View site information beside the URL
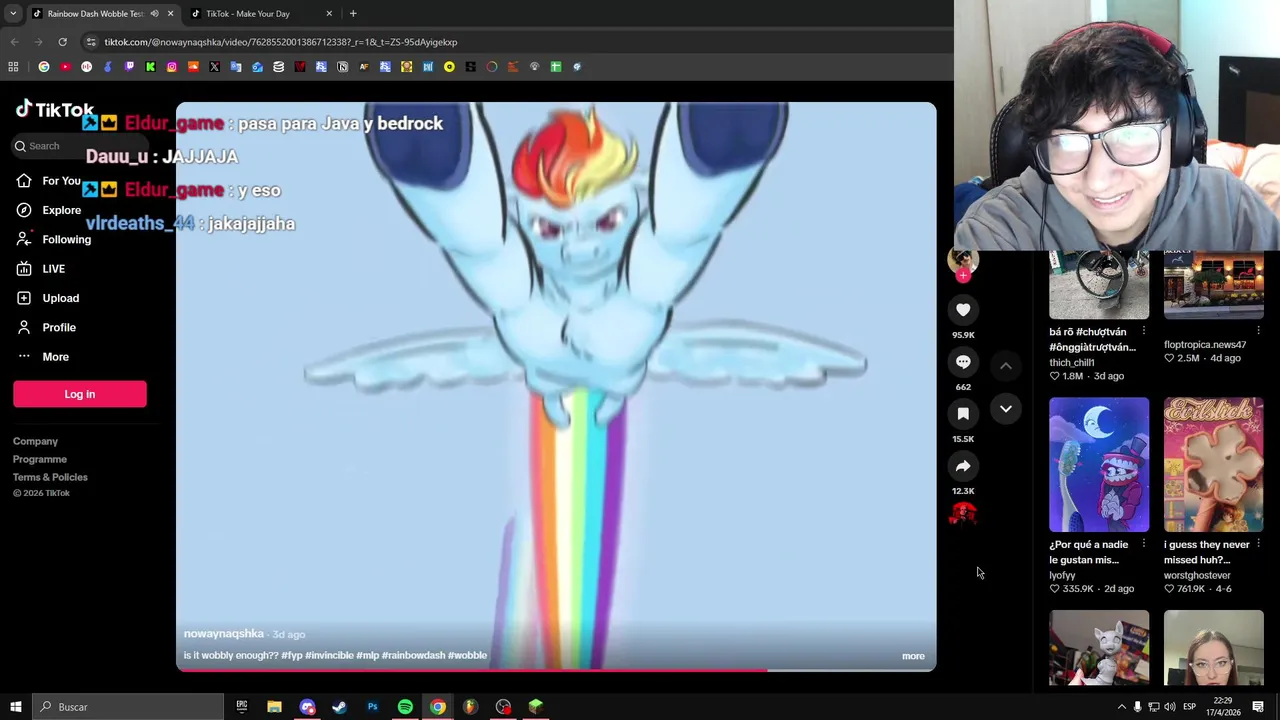 (x=91, y=42)
